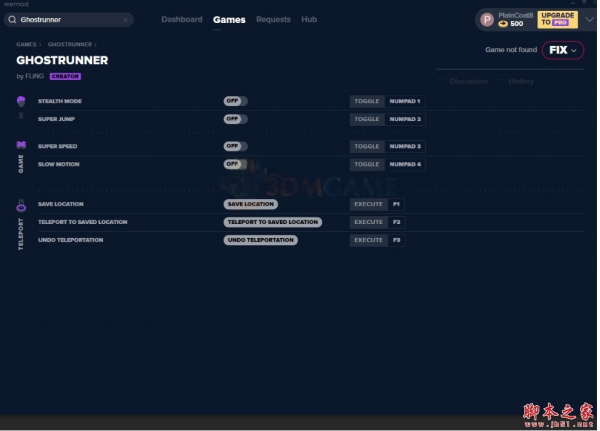Click Upgrade to Pro button

click(x=558, y=19)
